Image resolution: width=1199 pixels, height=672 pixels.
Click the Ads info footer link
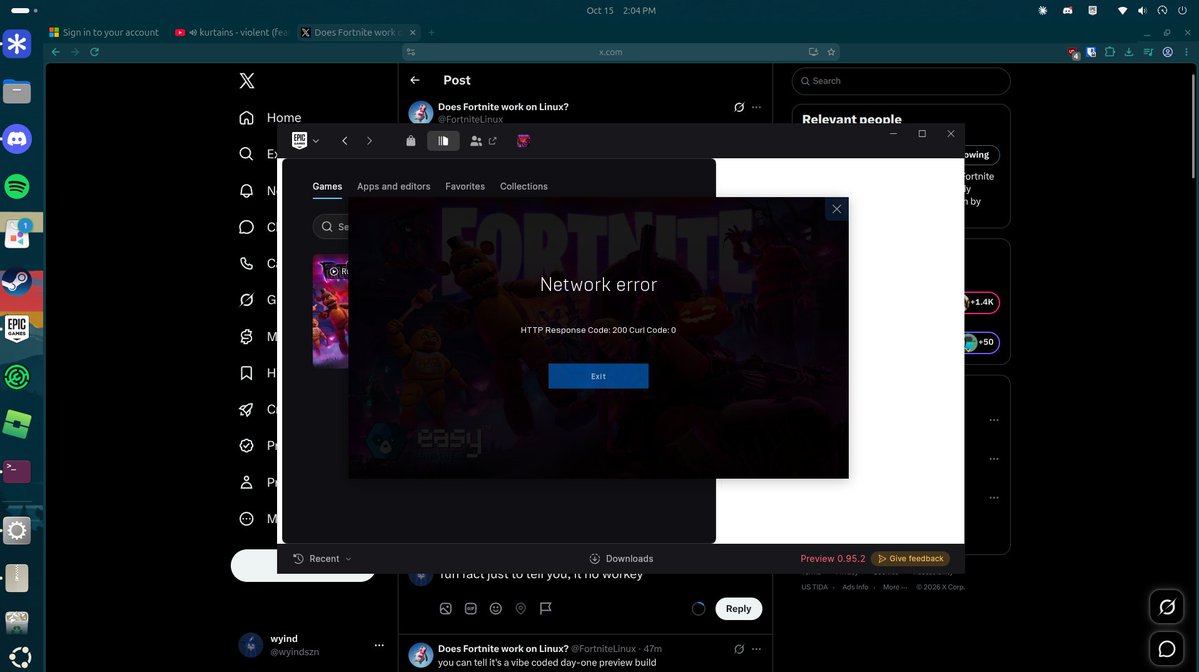click(855, 587)
